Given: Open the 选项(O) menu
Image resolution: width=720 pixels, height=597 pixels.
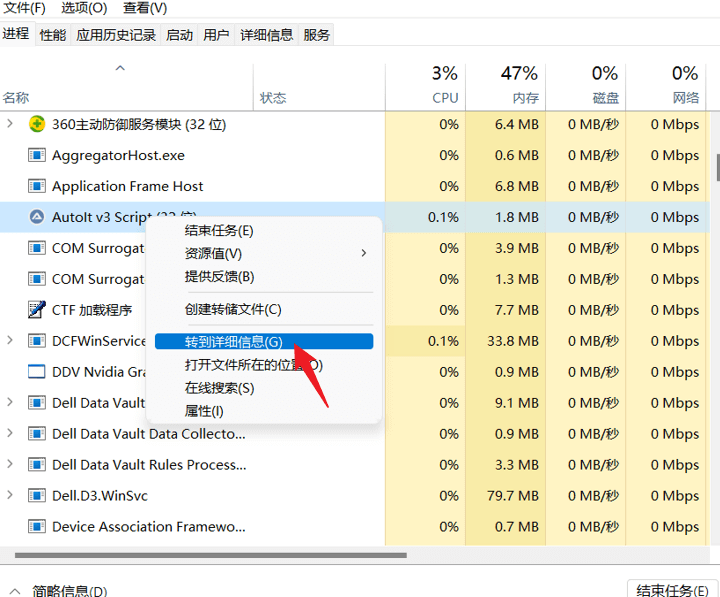Looking at the screenshot, I should click(84, 8).
